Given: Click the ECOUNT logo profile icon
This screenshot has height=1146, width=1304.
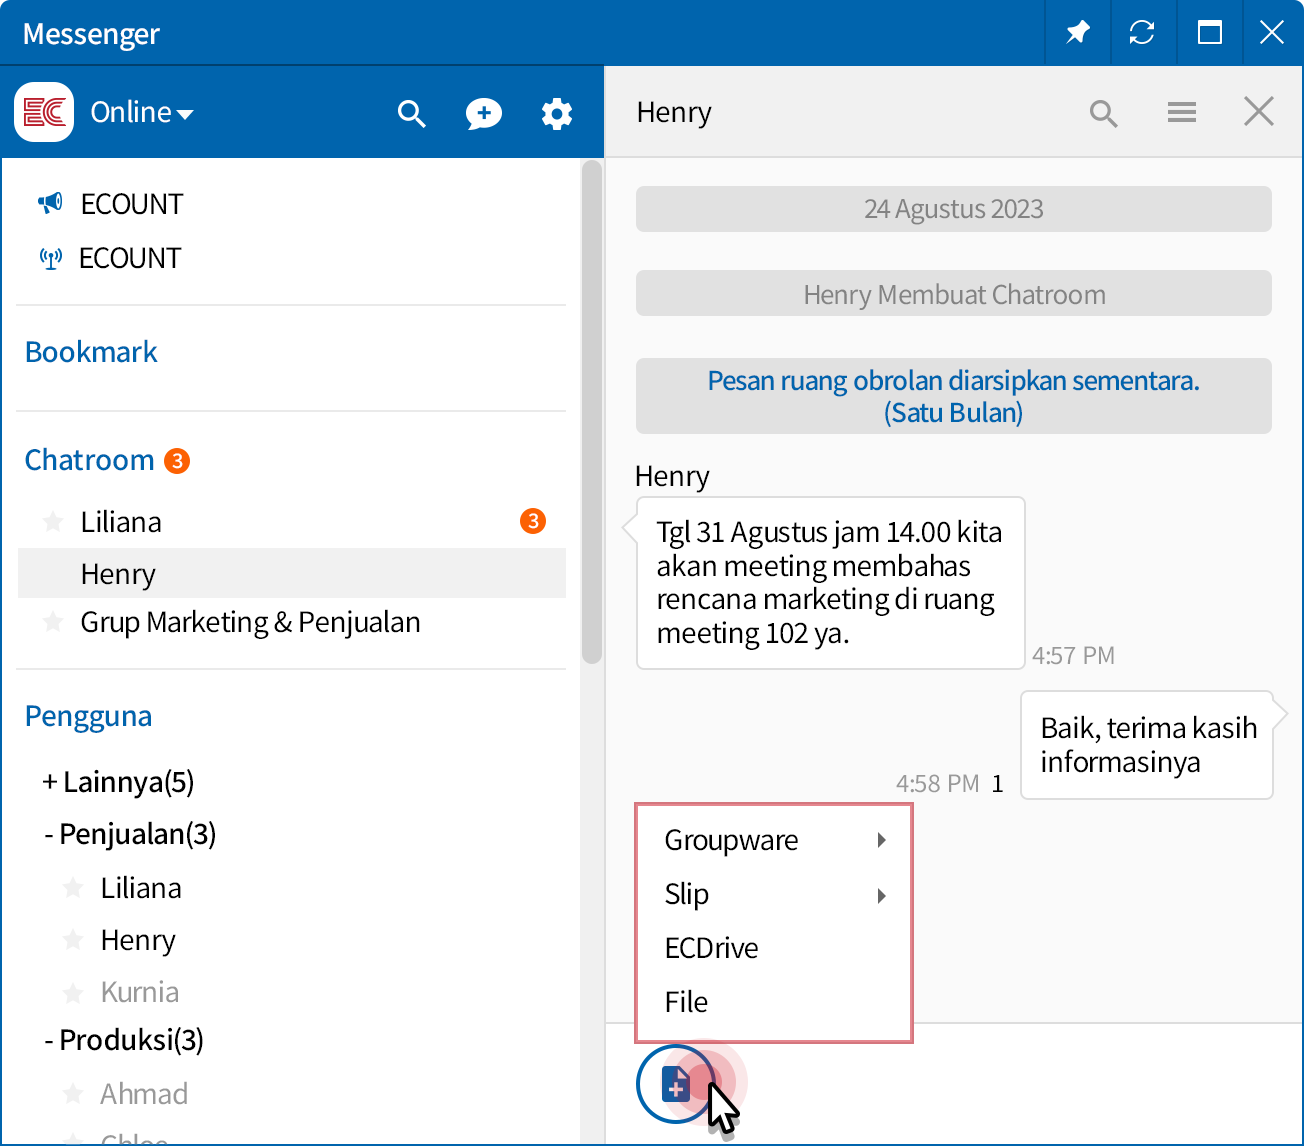Looking at the screenshot, I should [44, 112].
